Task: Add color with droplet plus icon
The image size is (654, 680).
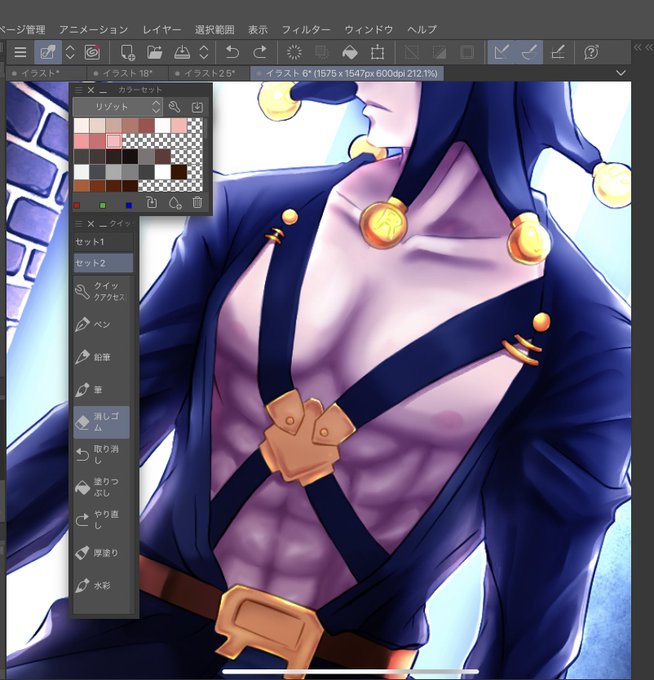Action: (x=175, y=203)
